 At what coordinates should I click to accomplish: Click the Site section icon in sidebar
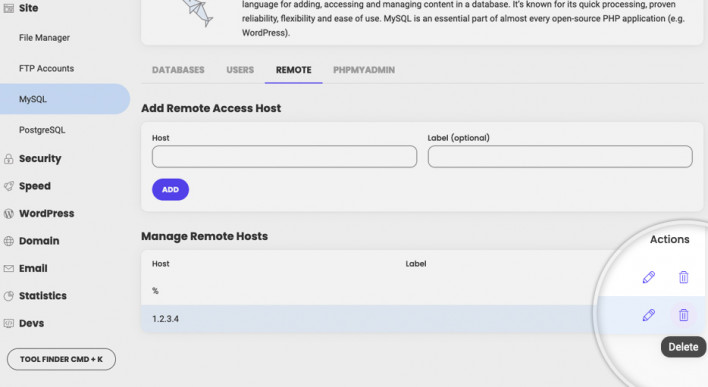pyautogui.click(x=9, y=8)
